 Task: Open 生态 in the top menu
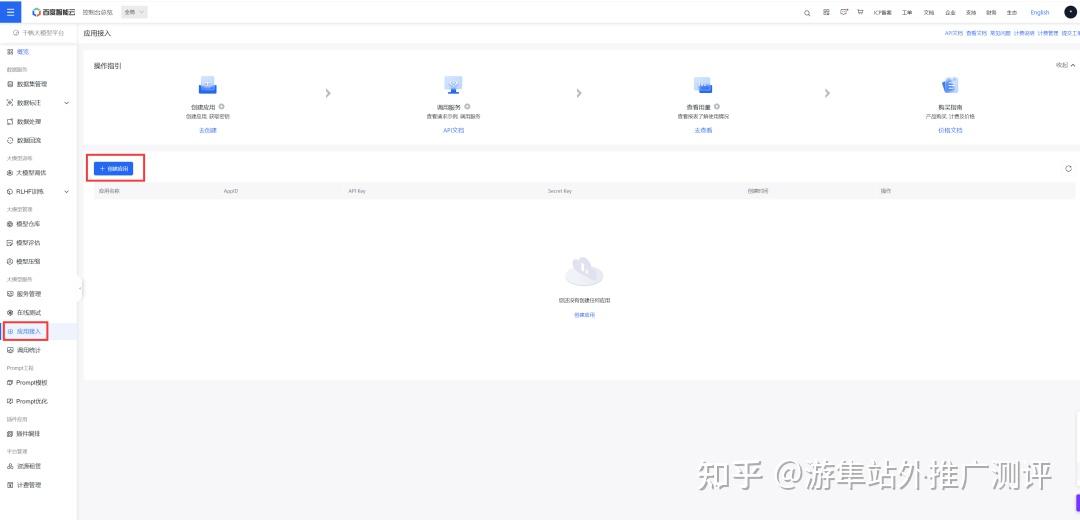[1011, 12]
